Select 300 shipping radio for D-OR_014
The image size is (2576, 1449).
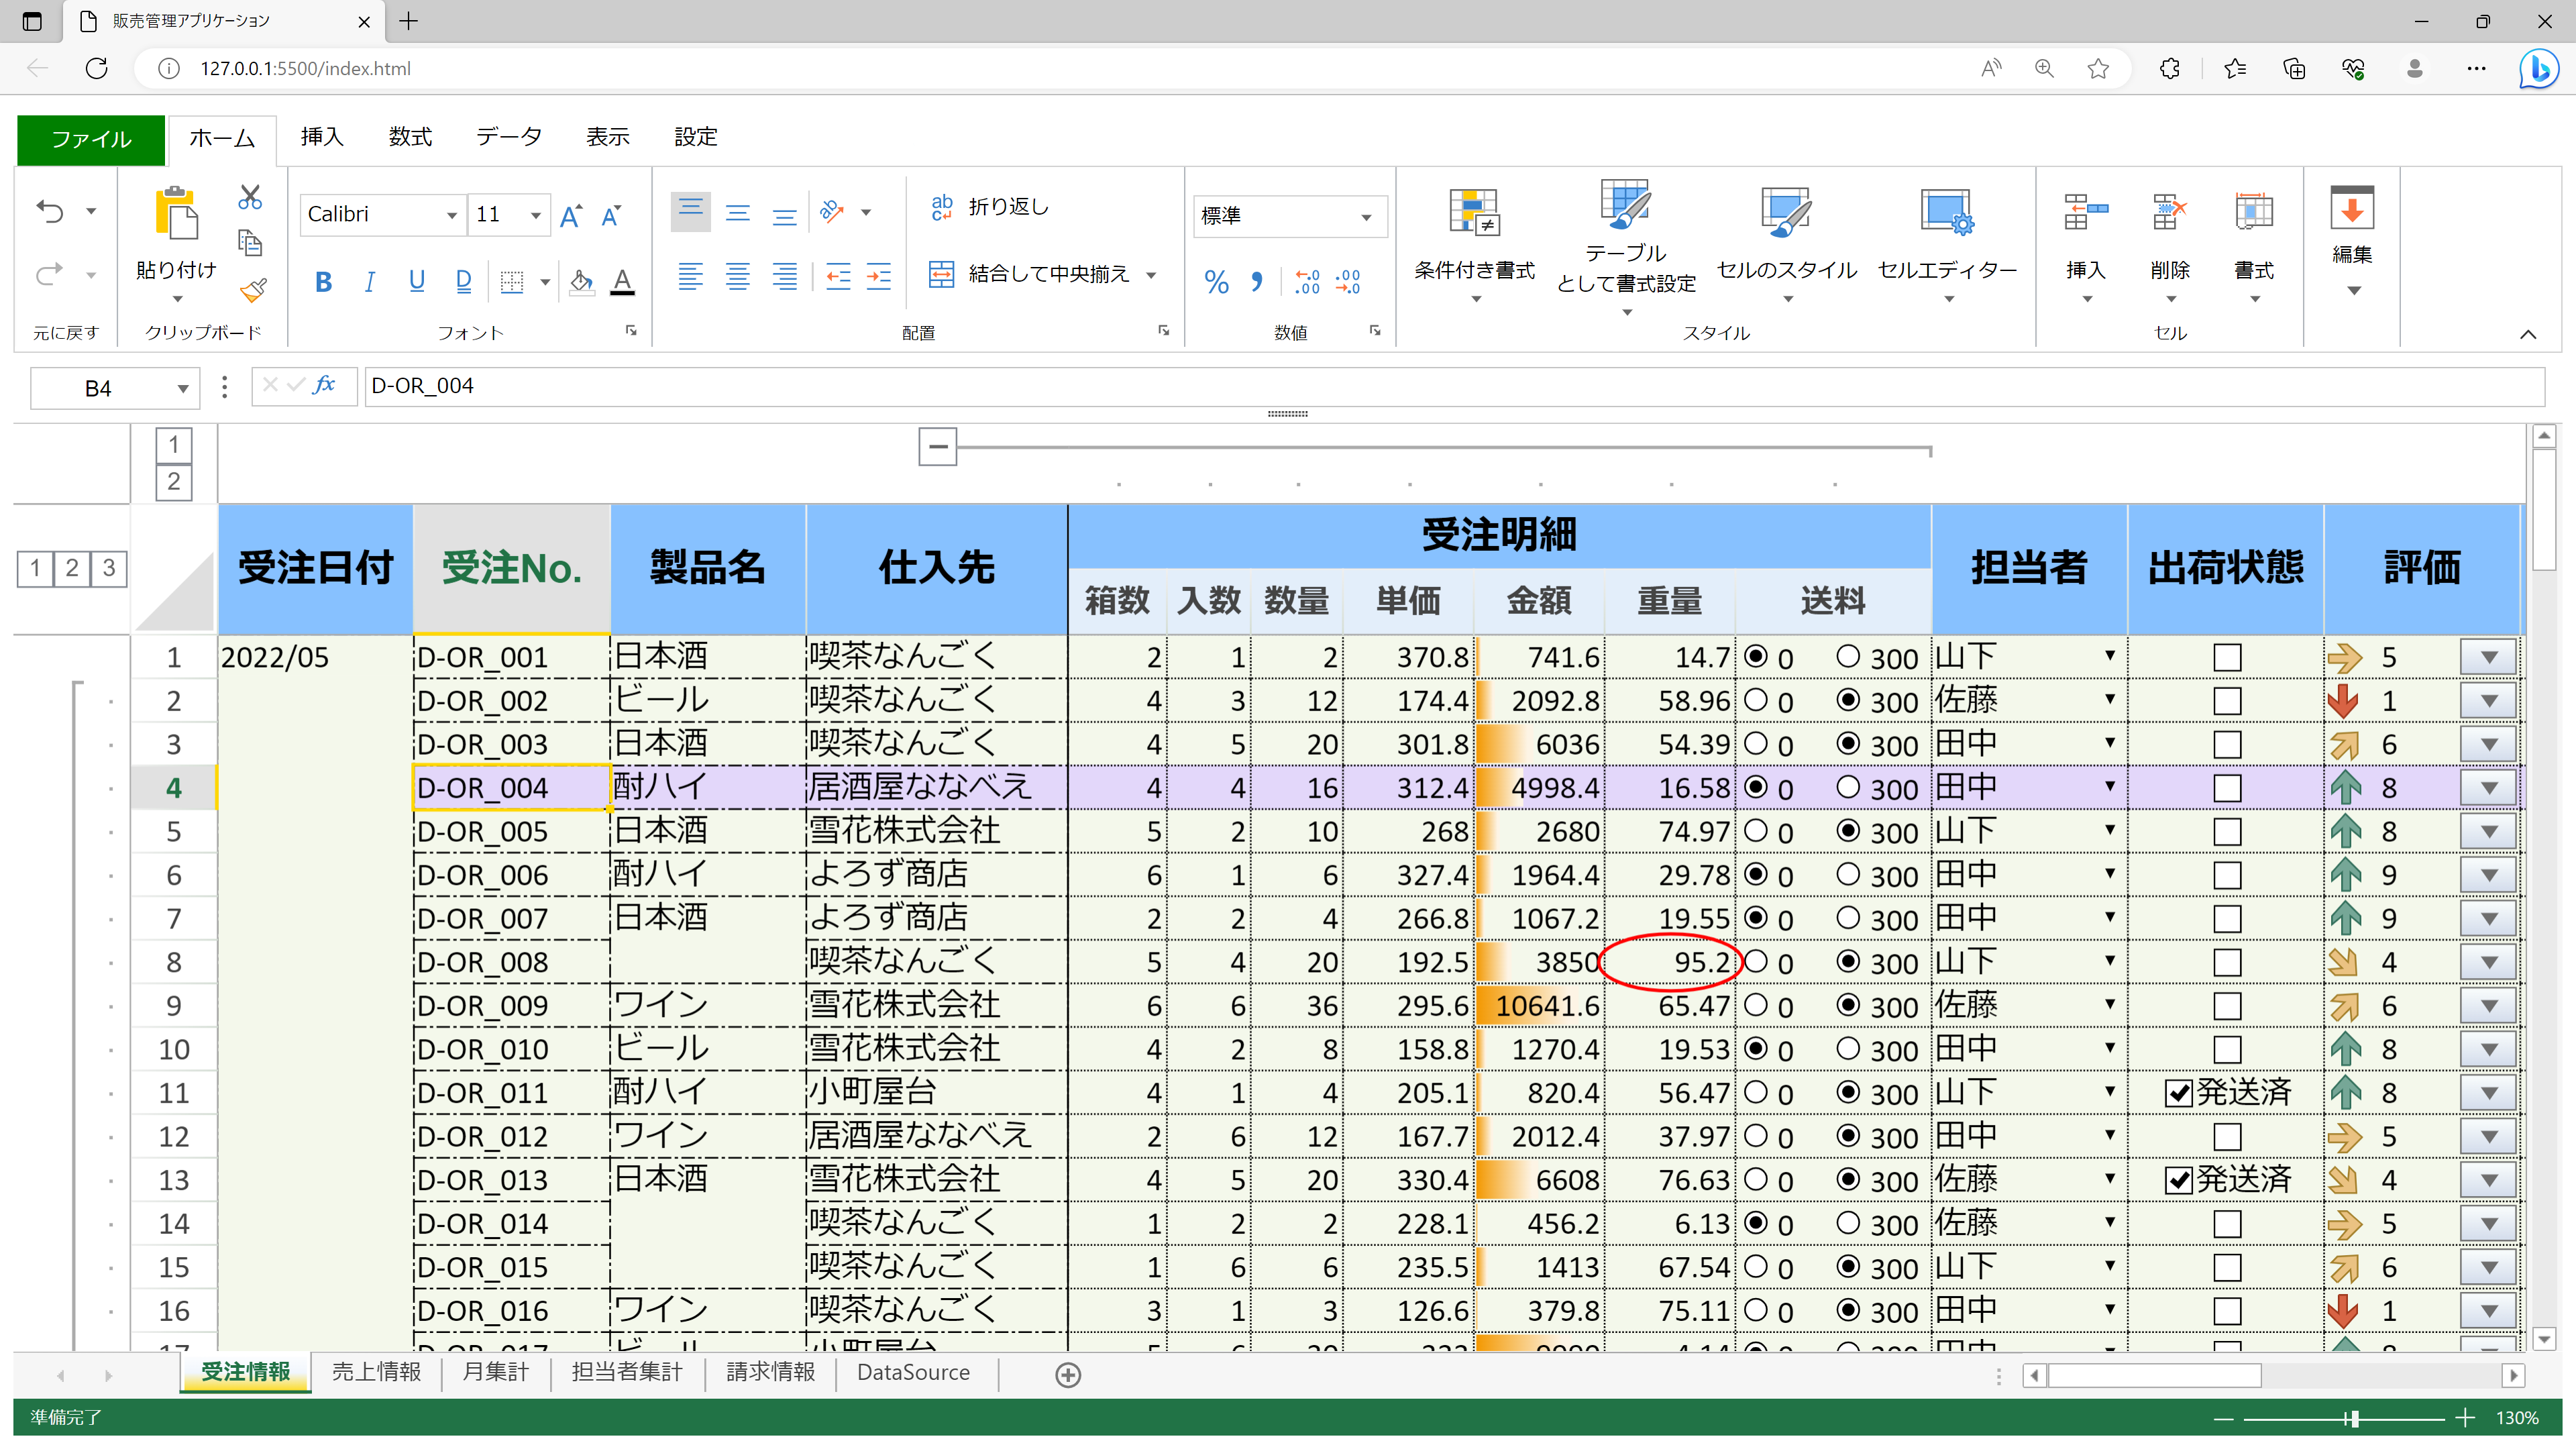[1848, 1222]
